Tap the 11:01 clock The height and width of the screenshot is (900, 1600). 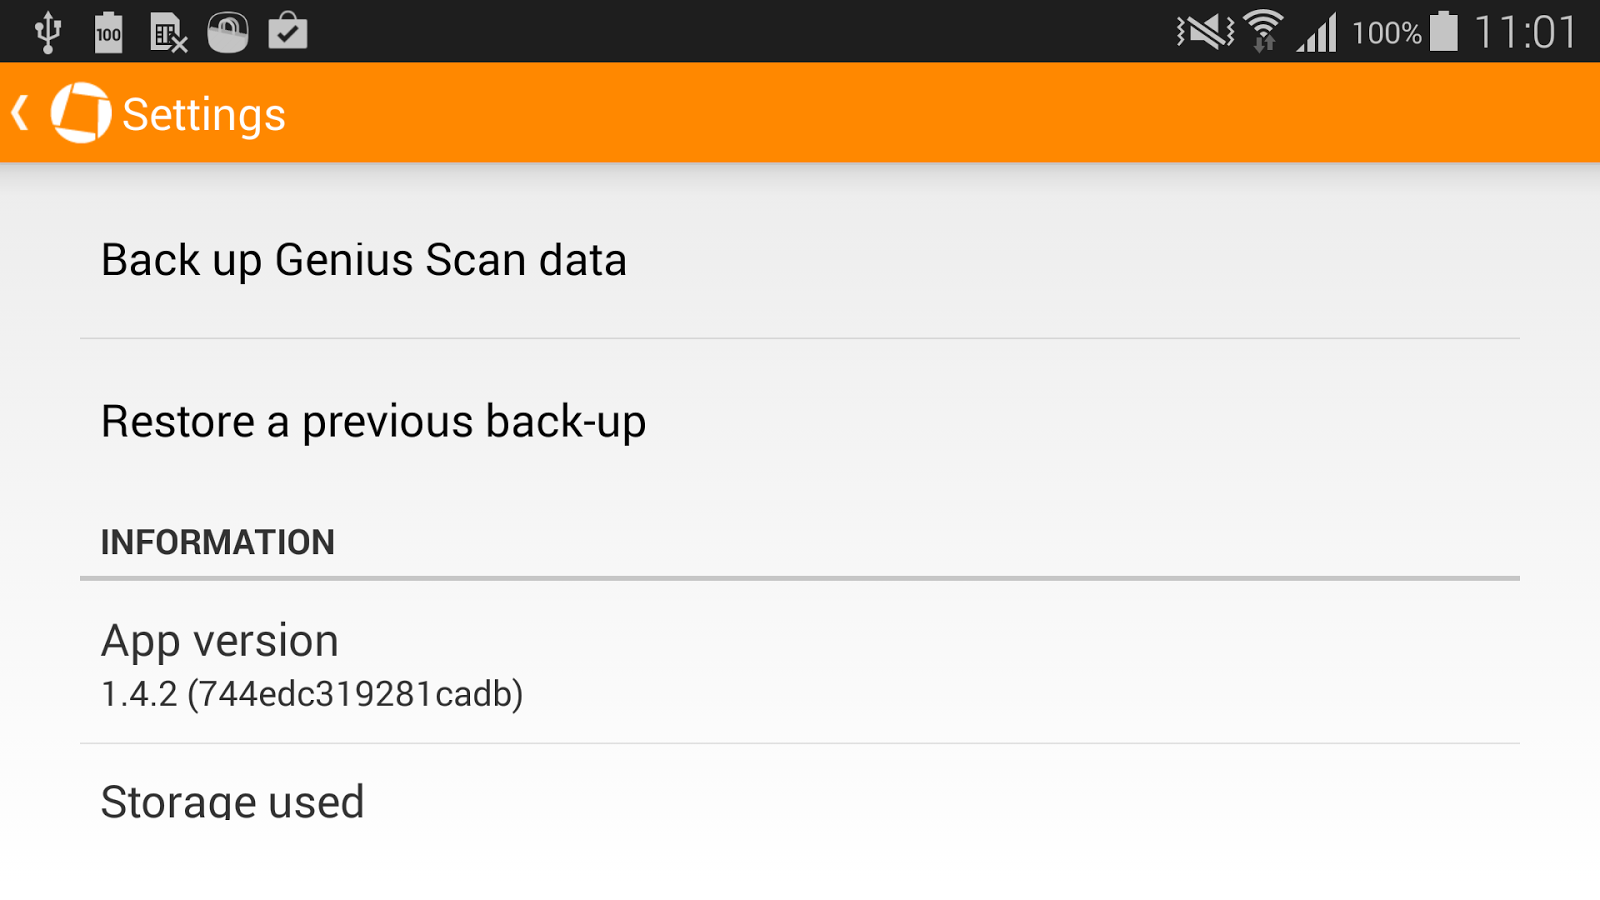pos(1526,32)
